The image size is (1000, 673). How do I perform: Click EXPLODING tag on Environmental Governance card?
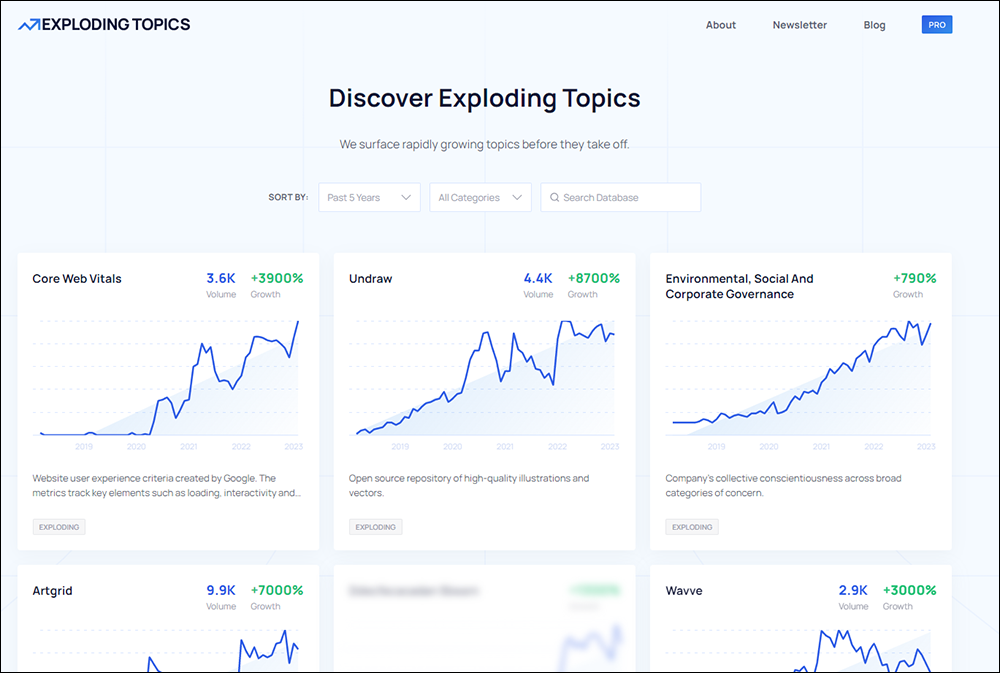(x=692, y=527)
